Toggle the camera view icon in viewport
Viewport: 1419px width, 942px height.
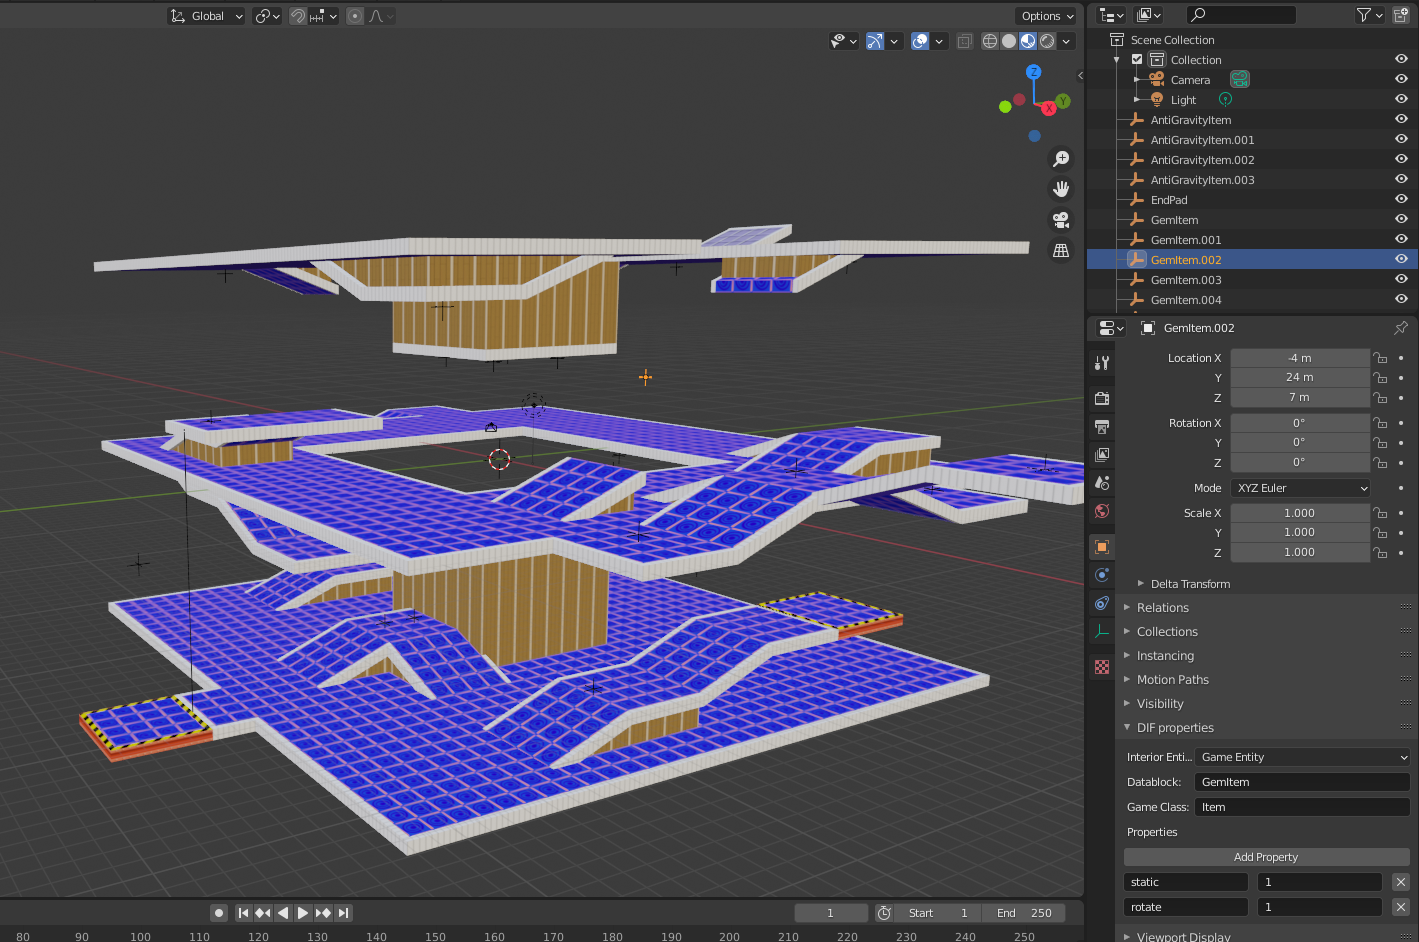pos(1061,220)
